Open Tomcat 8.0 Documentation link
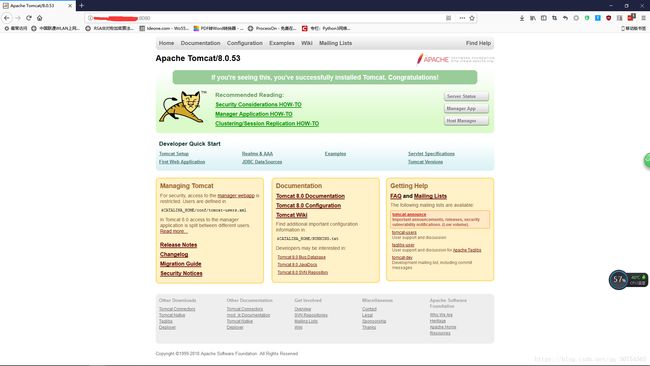Screen dimensions: 650x366 (x=310, y=196)
